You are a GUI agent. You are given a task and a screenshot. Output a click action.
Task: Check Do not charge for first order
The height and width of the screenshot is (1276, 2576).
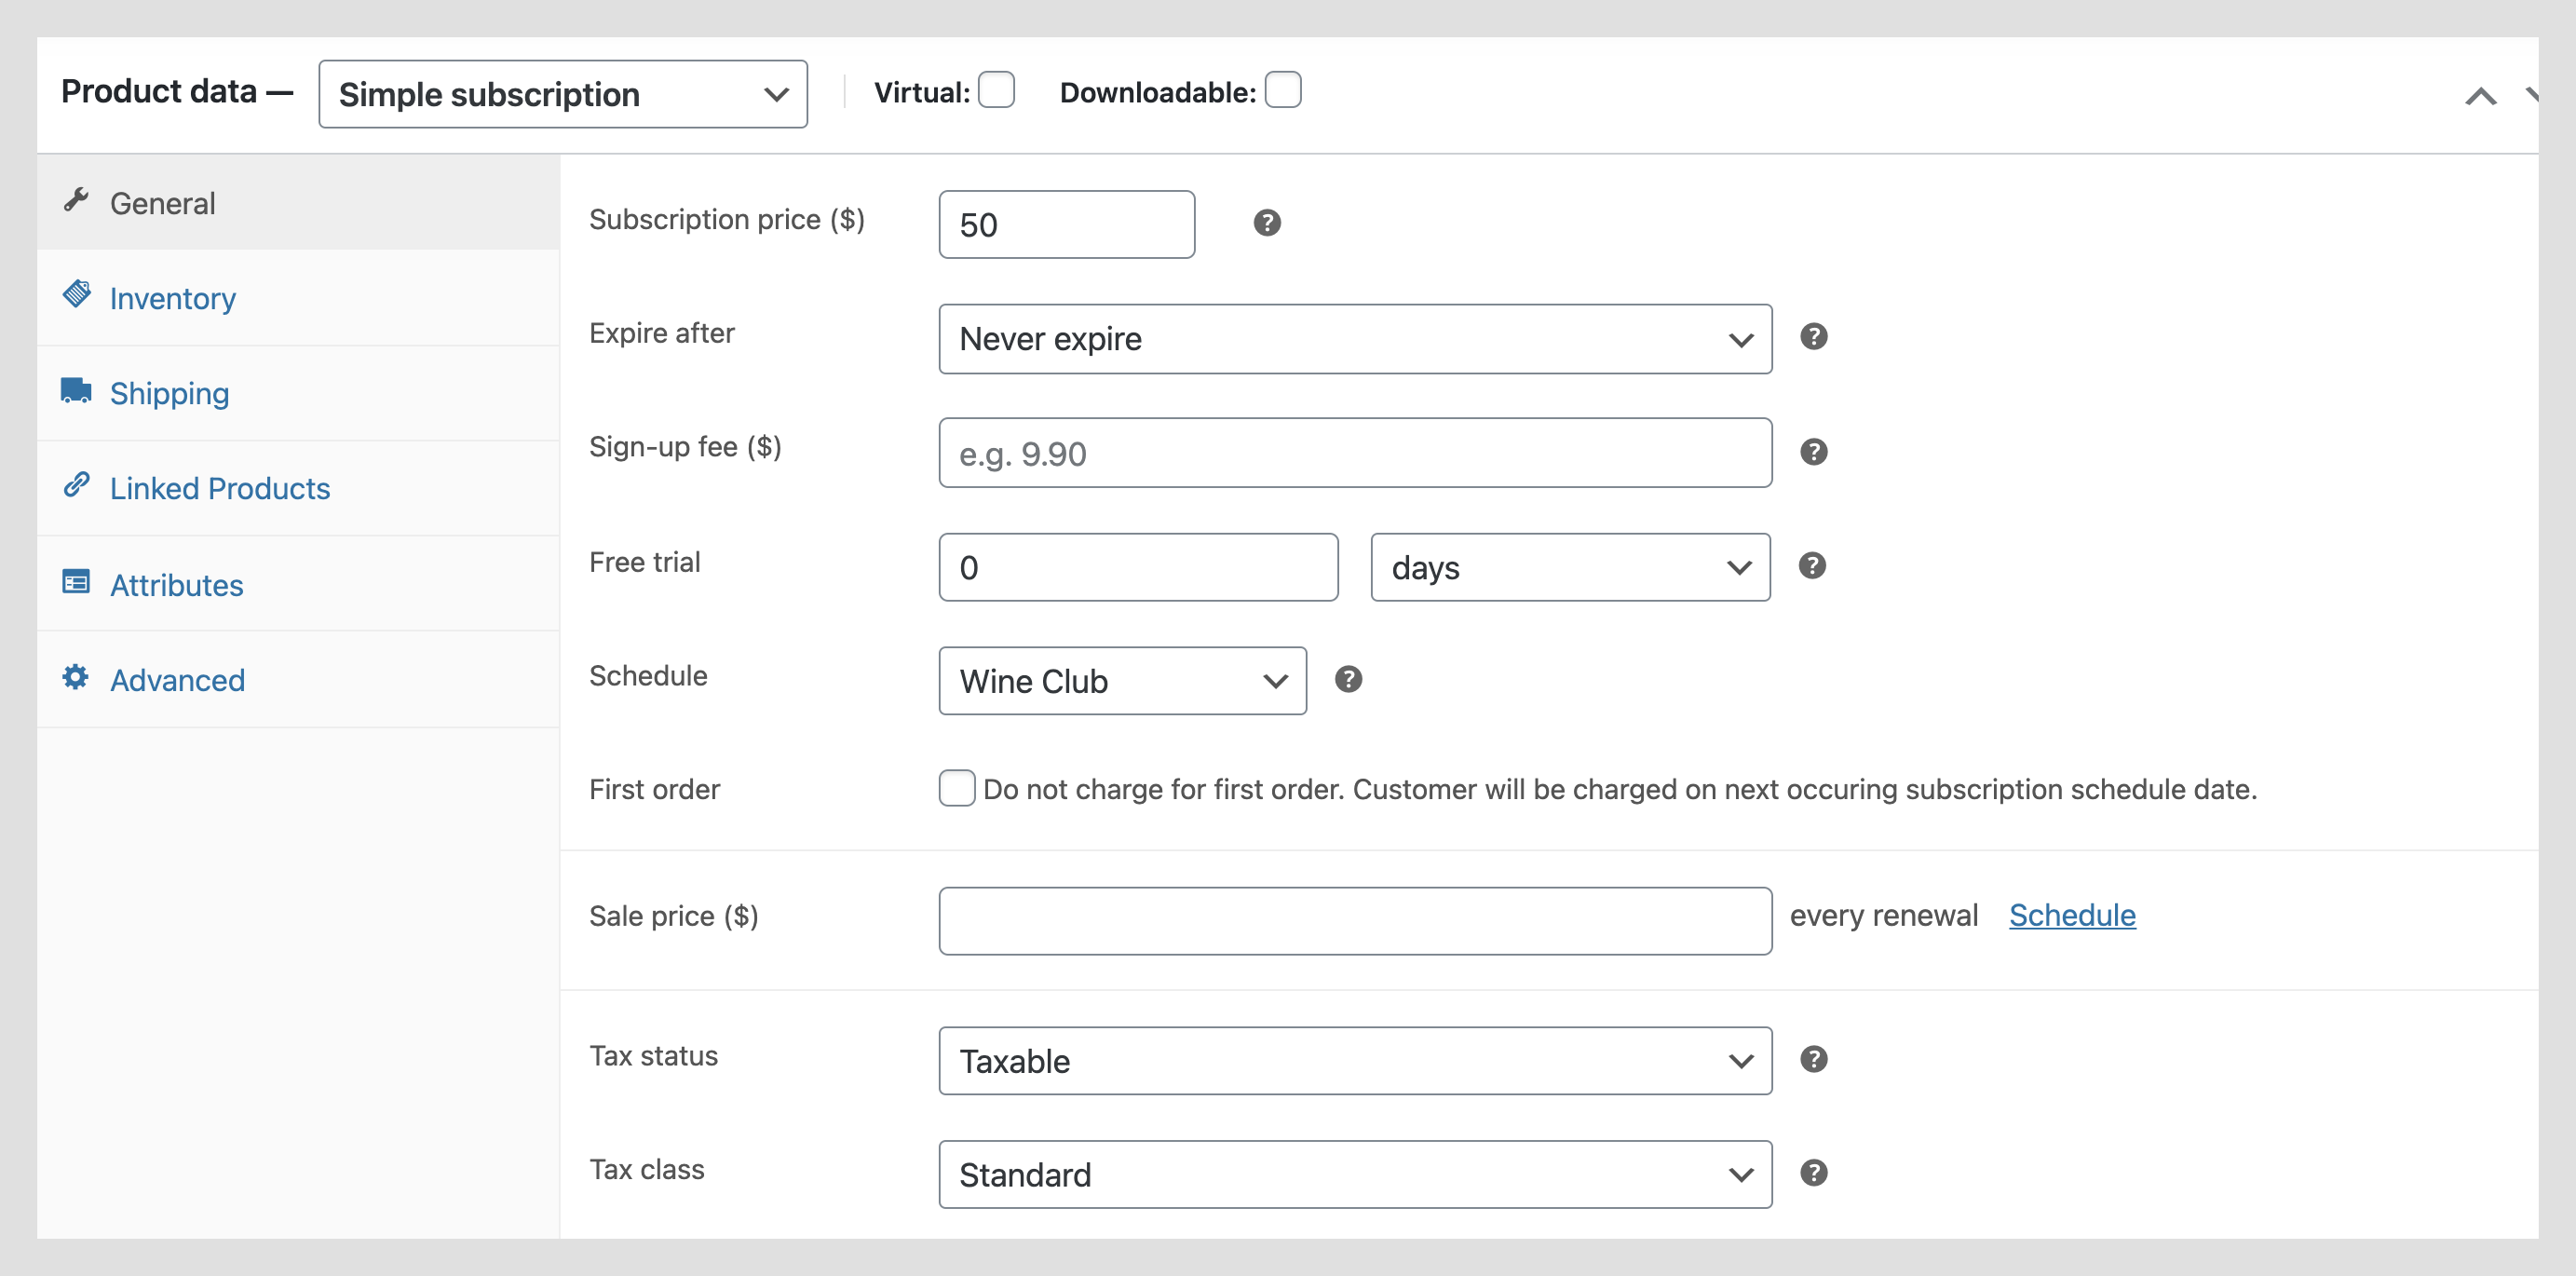point(956,788)
